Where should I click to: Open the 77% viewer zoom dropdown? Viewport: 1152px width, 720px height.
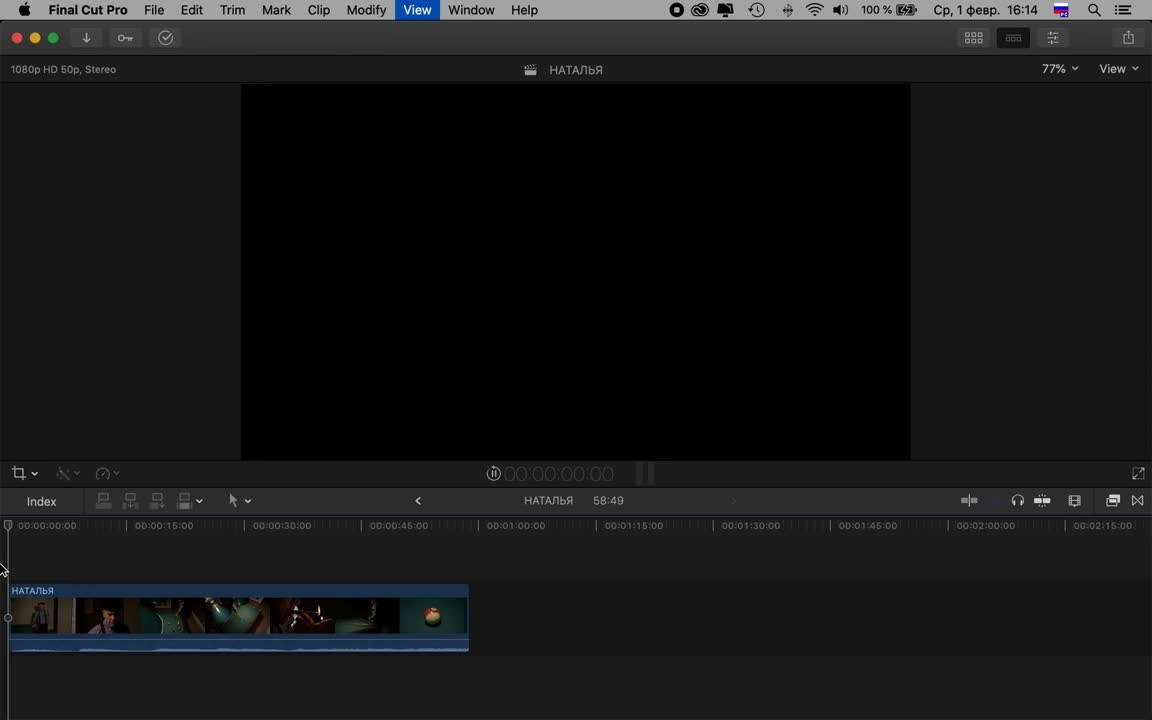coord(1059,69)
